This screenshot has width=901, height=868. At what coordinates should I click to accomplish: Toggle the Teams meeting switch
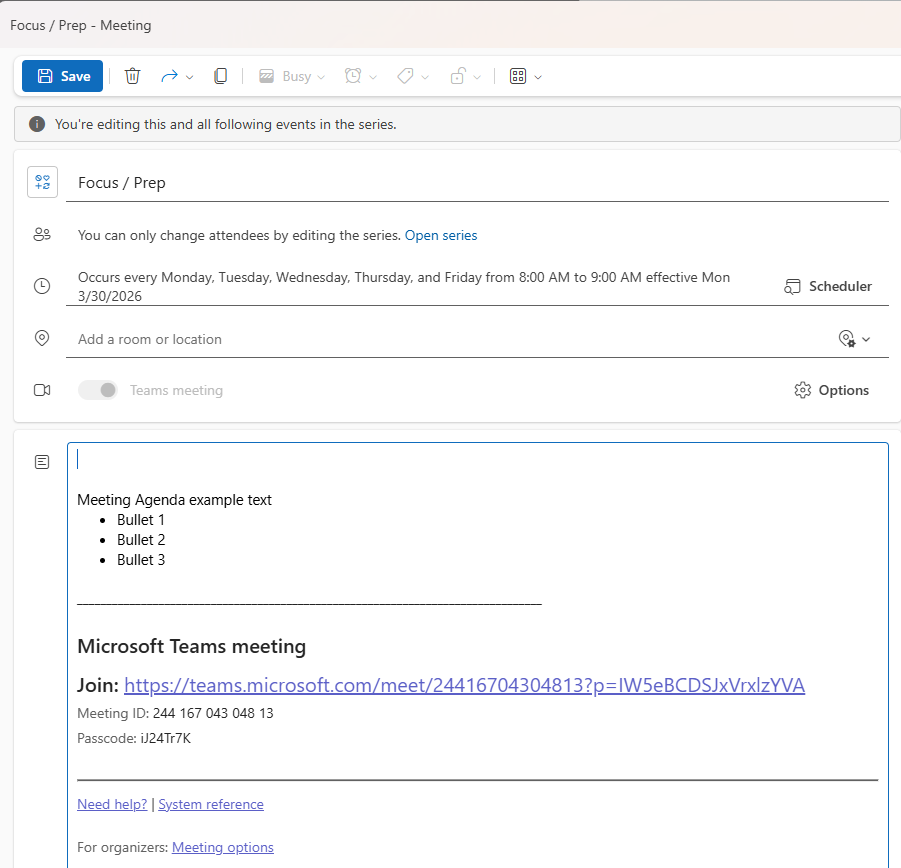[98, 390]
